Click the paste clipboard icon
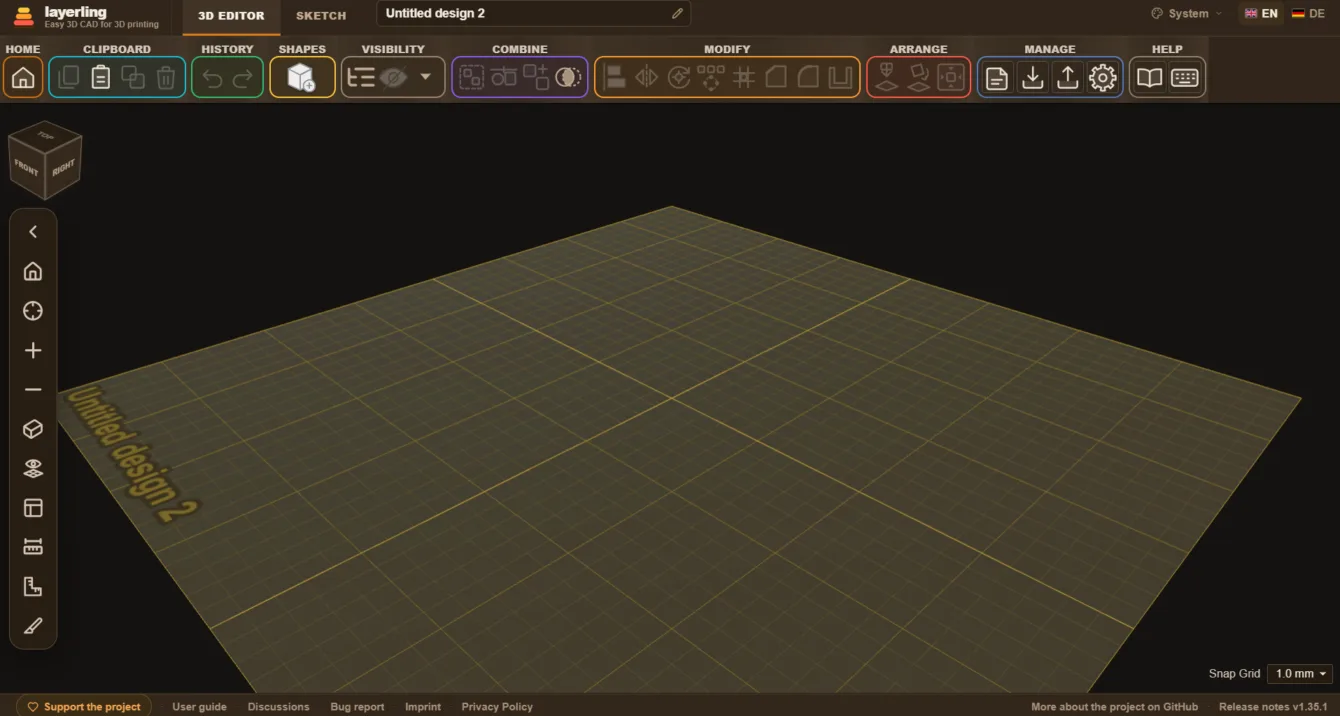The image size is (1340, 716). [101, 77]
